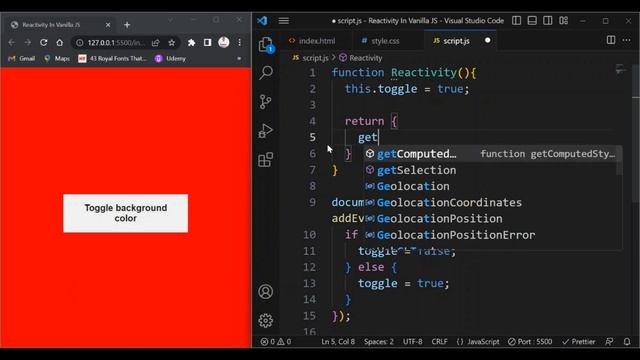
Task: Bookmark this page with the star
Action: [x=171, y=42]
